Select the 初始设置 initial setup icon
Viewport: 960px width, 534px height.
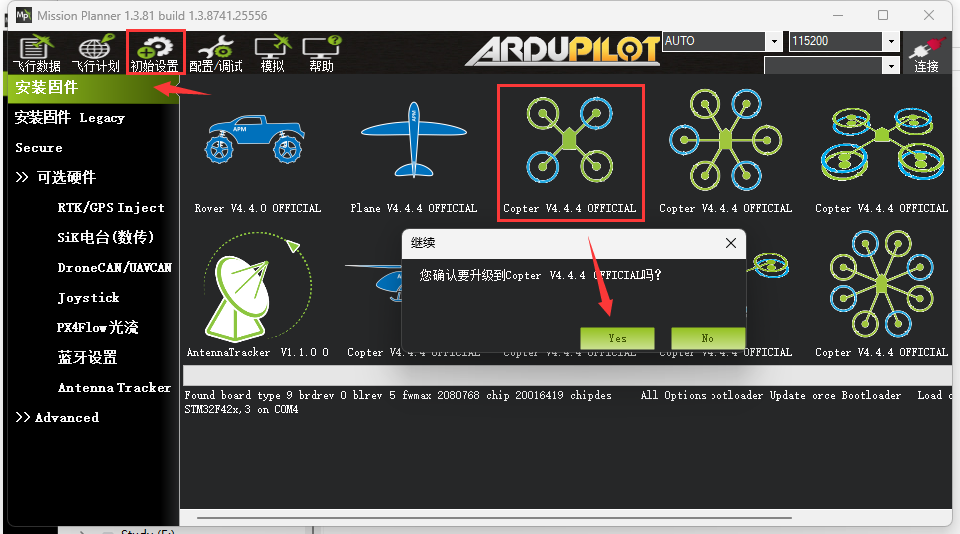point(154,53)
